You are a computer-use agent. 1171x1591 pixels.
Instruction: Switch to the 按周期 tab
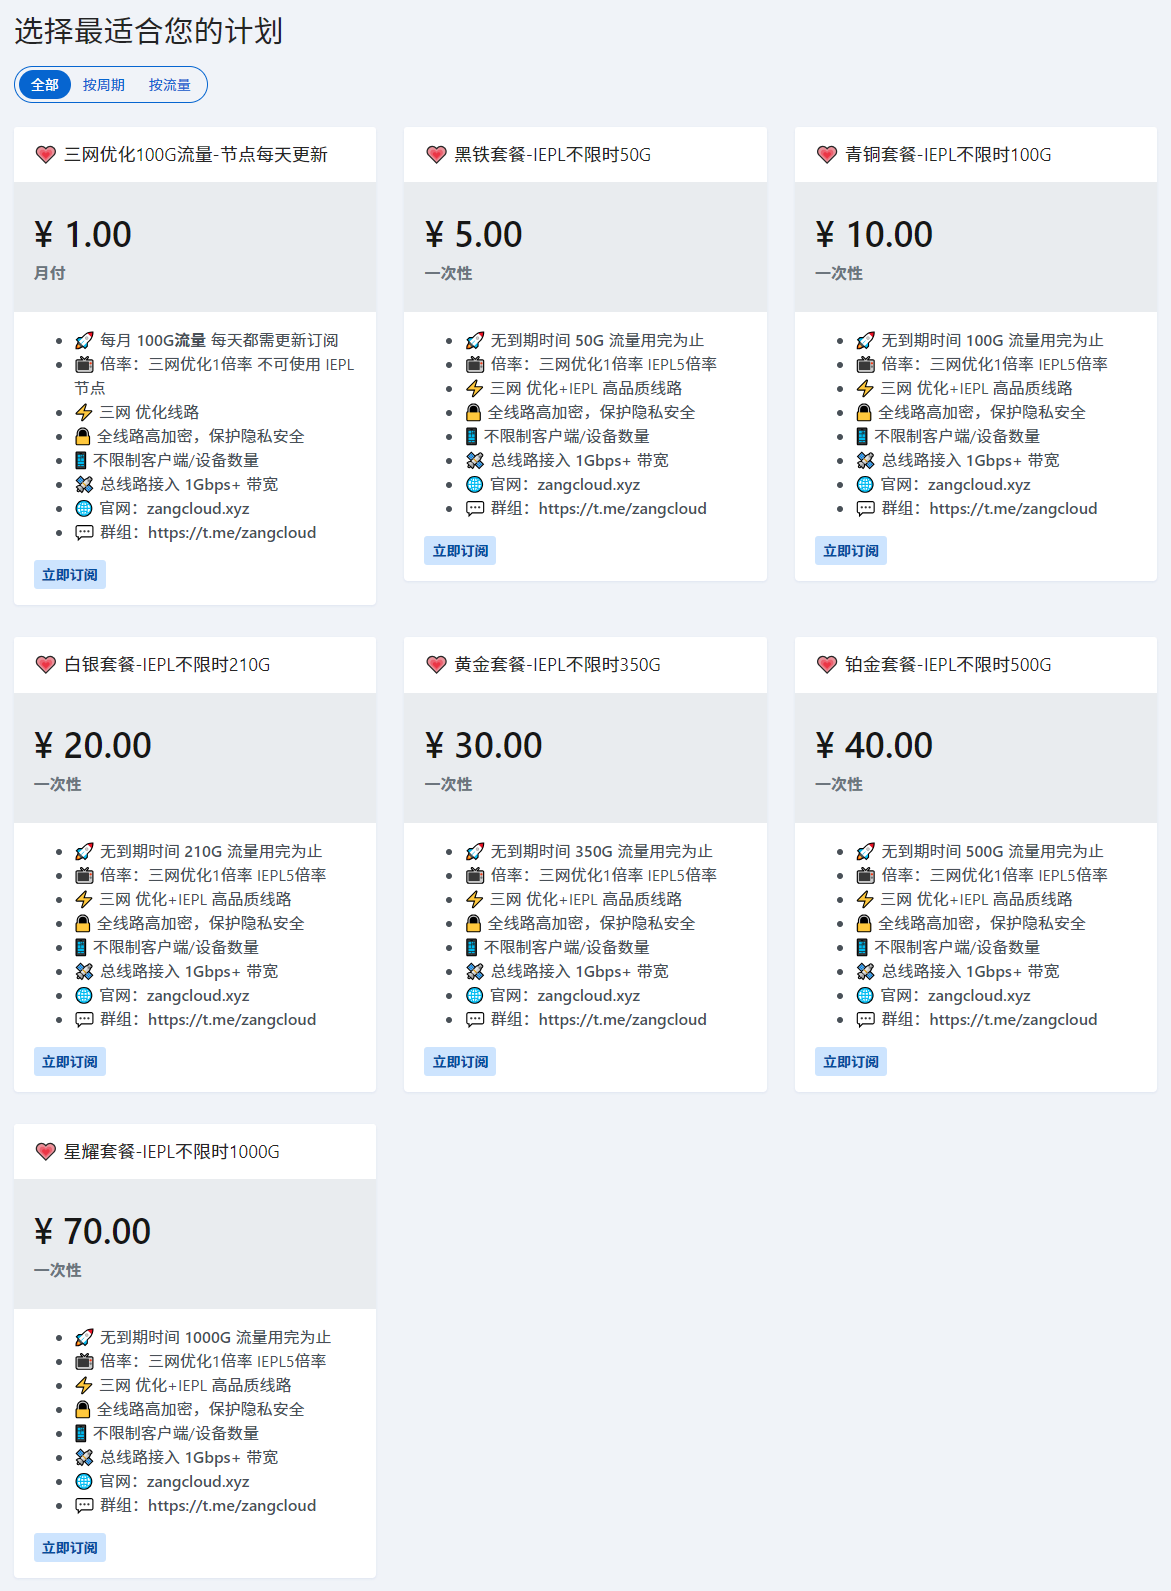pyautogui.click(x=104, y=85)
